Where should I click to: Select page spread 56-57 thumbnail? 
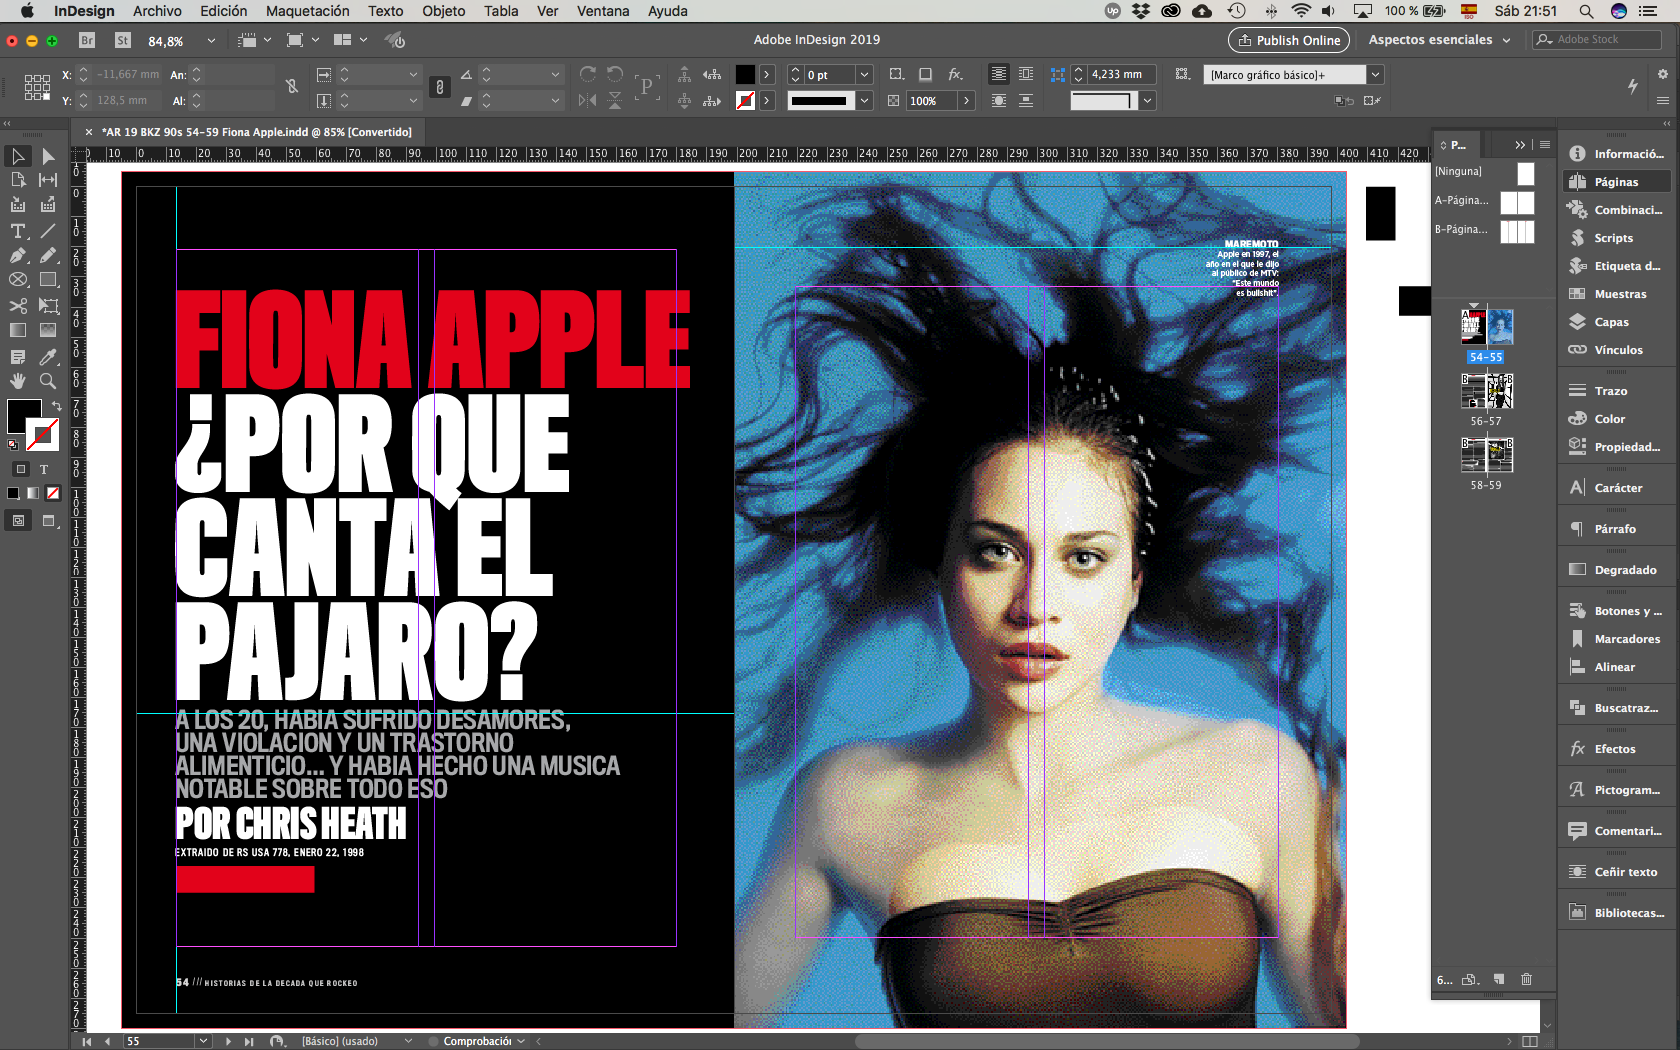pos(1486,391)
